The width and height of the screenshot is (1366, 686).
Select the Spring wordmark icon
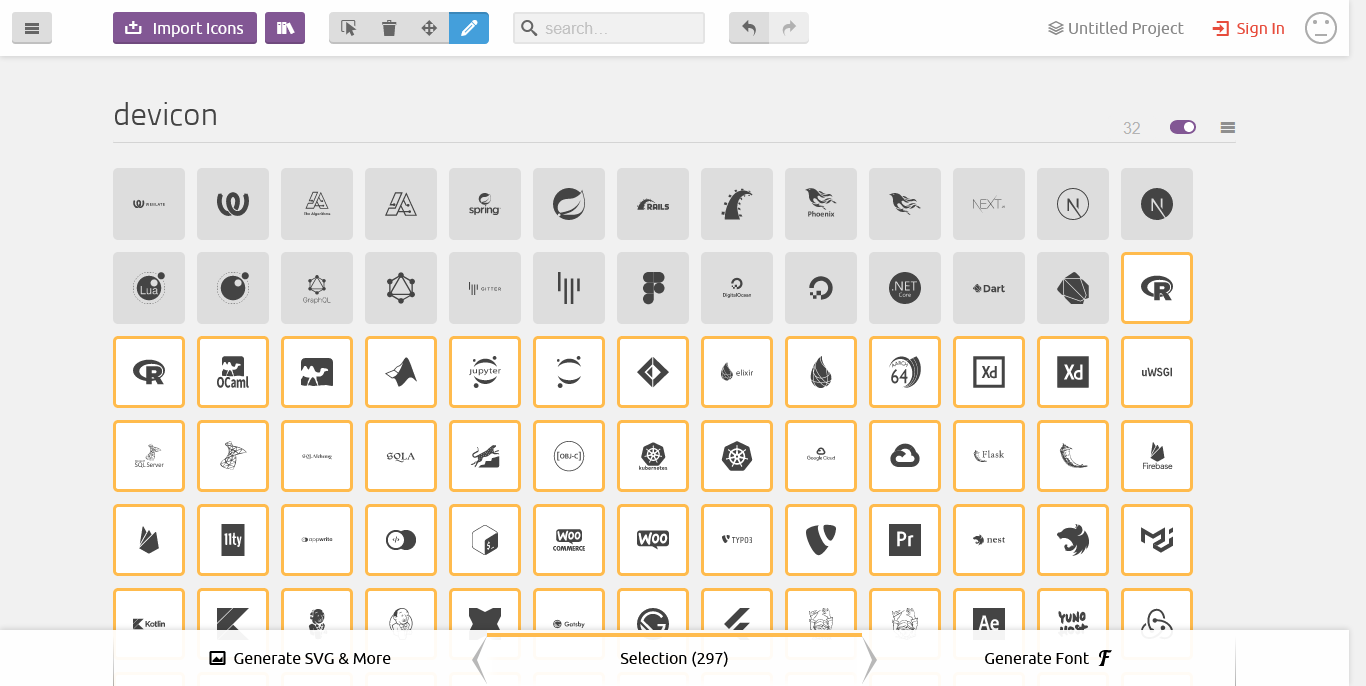(485, 204)
